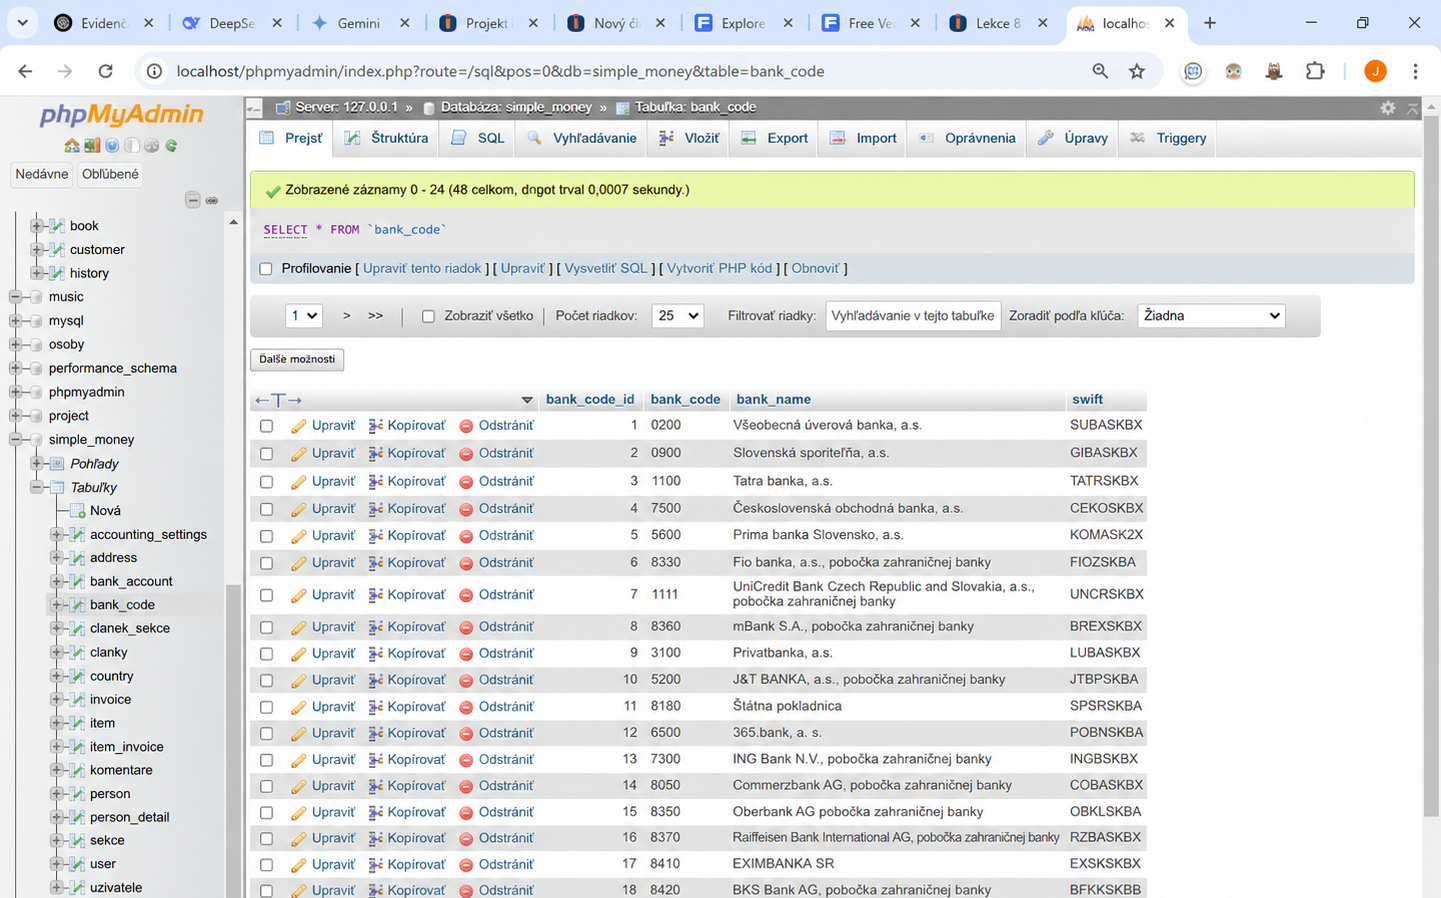1441x898 pixels.
Task: Click the Nová new table icon
Action: coord(77,511)
